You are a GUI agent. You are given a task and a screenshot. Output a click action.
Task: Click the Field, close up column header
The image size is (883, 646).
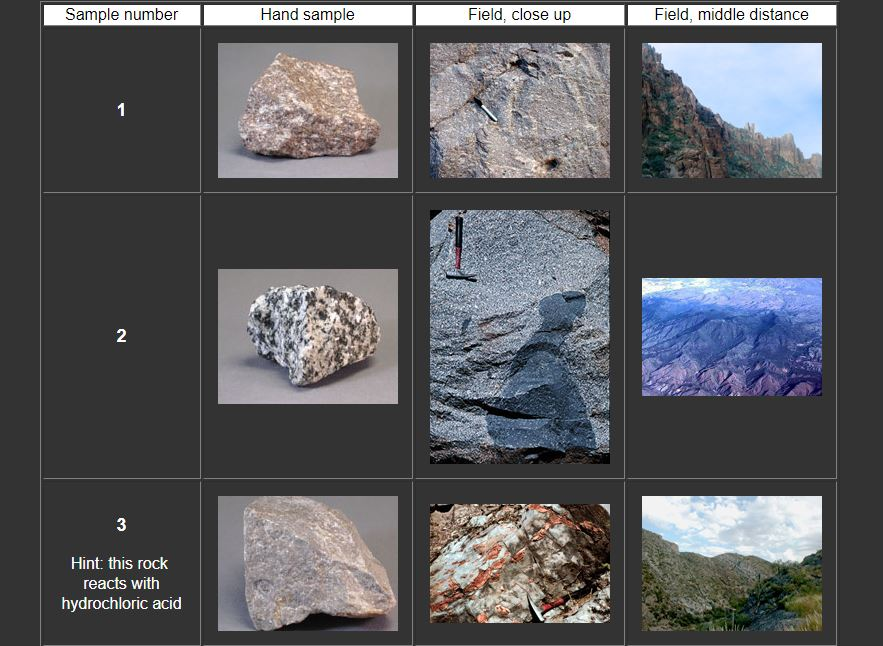click(518, 14)
